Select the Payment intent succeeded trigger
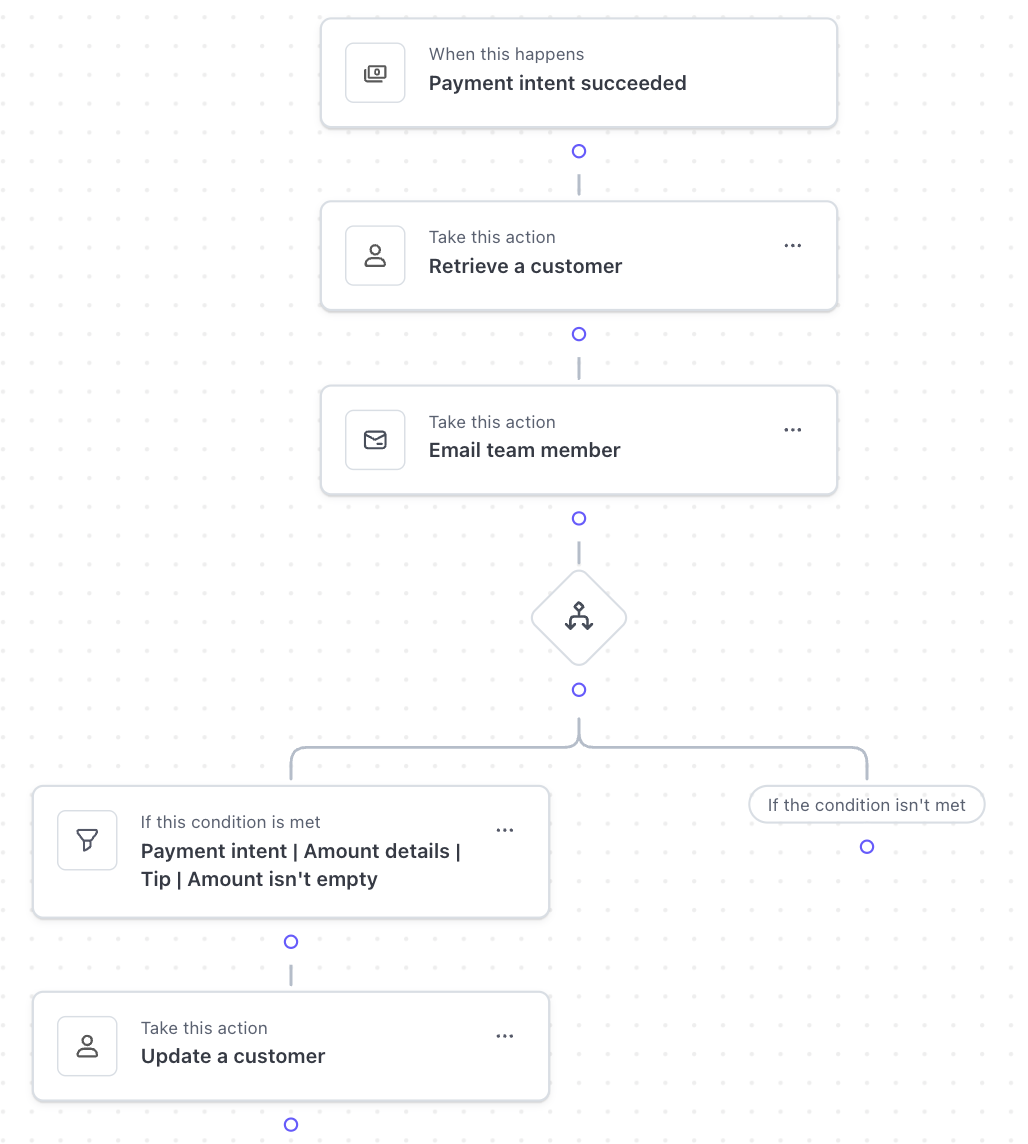This screenshot has height=1144, width=1028. point(557,83)
